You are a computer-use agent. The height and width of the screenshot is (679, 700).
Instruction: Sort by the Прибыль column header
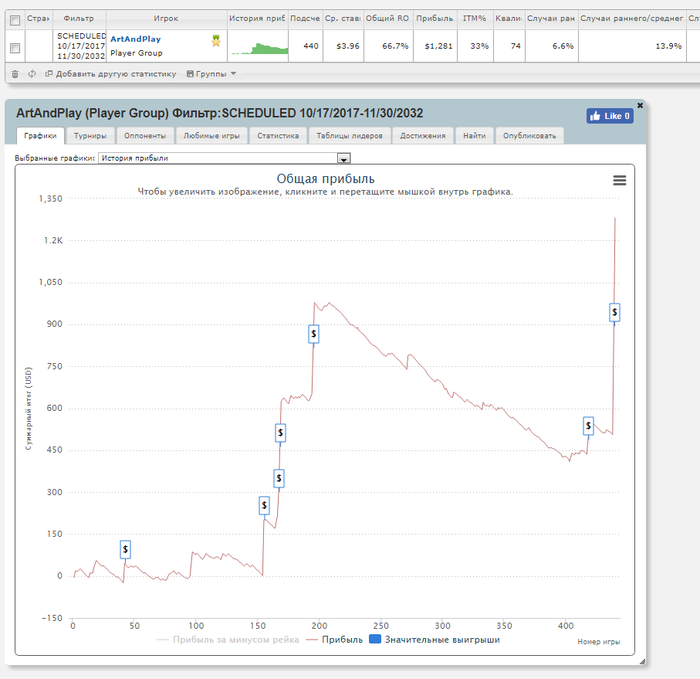pos(435,18)
